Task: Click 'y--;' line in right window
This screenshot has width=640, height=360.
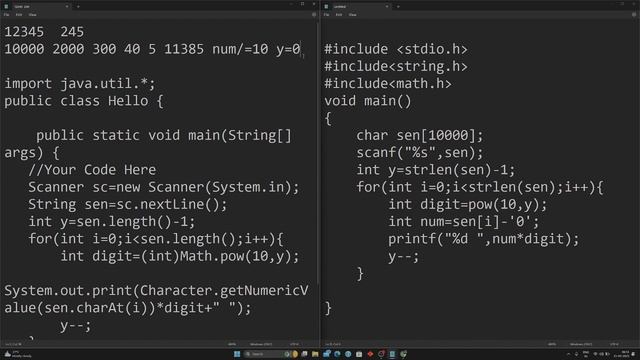Action: coord(403,256)
